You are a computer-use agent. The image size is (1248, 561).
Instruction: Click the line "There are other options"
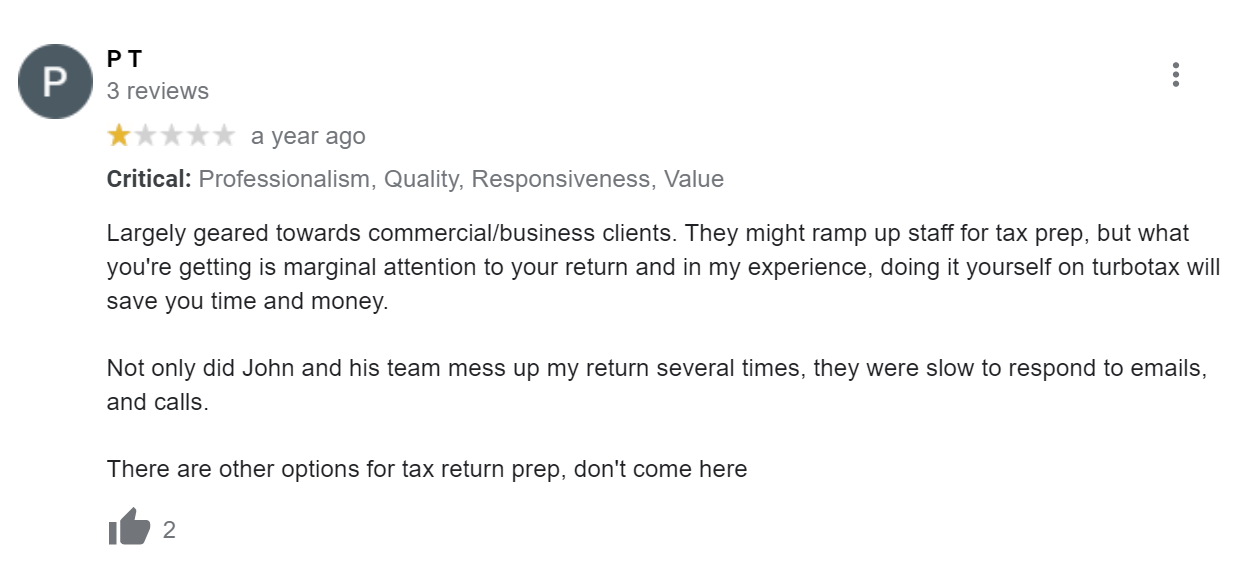coord(427,469)
